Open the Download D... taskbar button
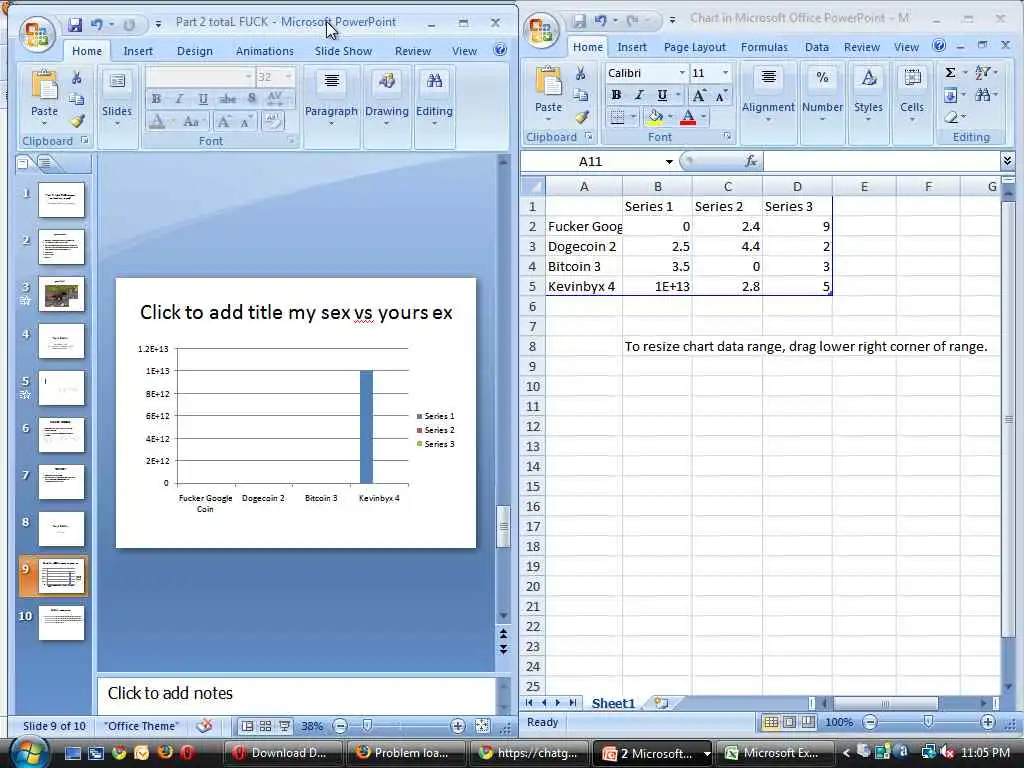The height and width of the screenshot is (768, 1024). pyautogui.click(x=283, y=753)
